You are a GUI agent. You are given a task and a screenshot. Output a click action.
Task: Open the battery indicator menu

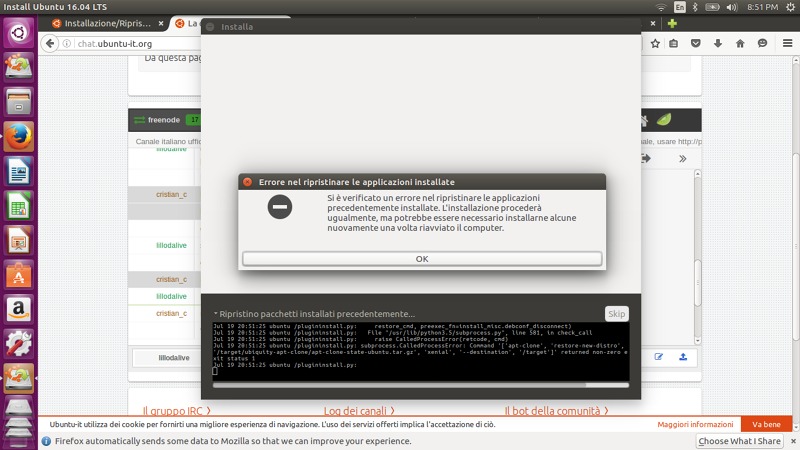coord(712,7)
